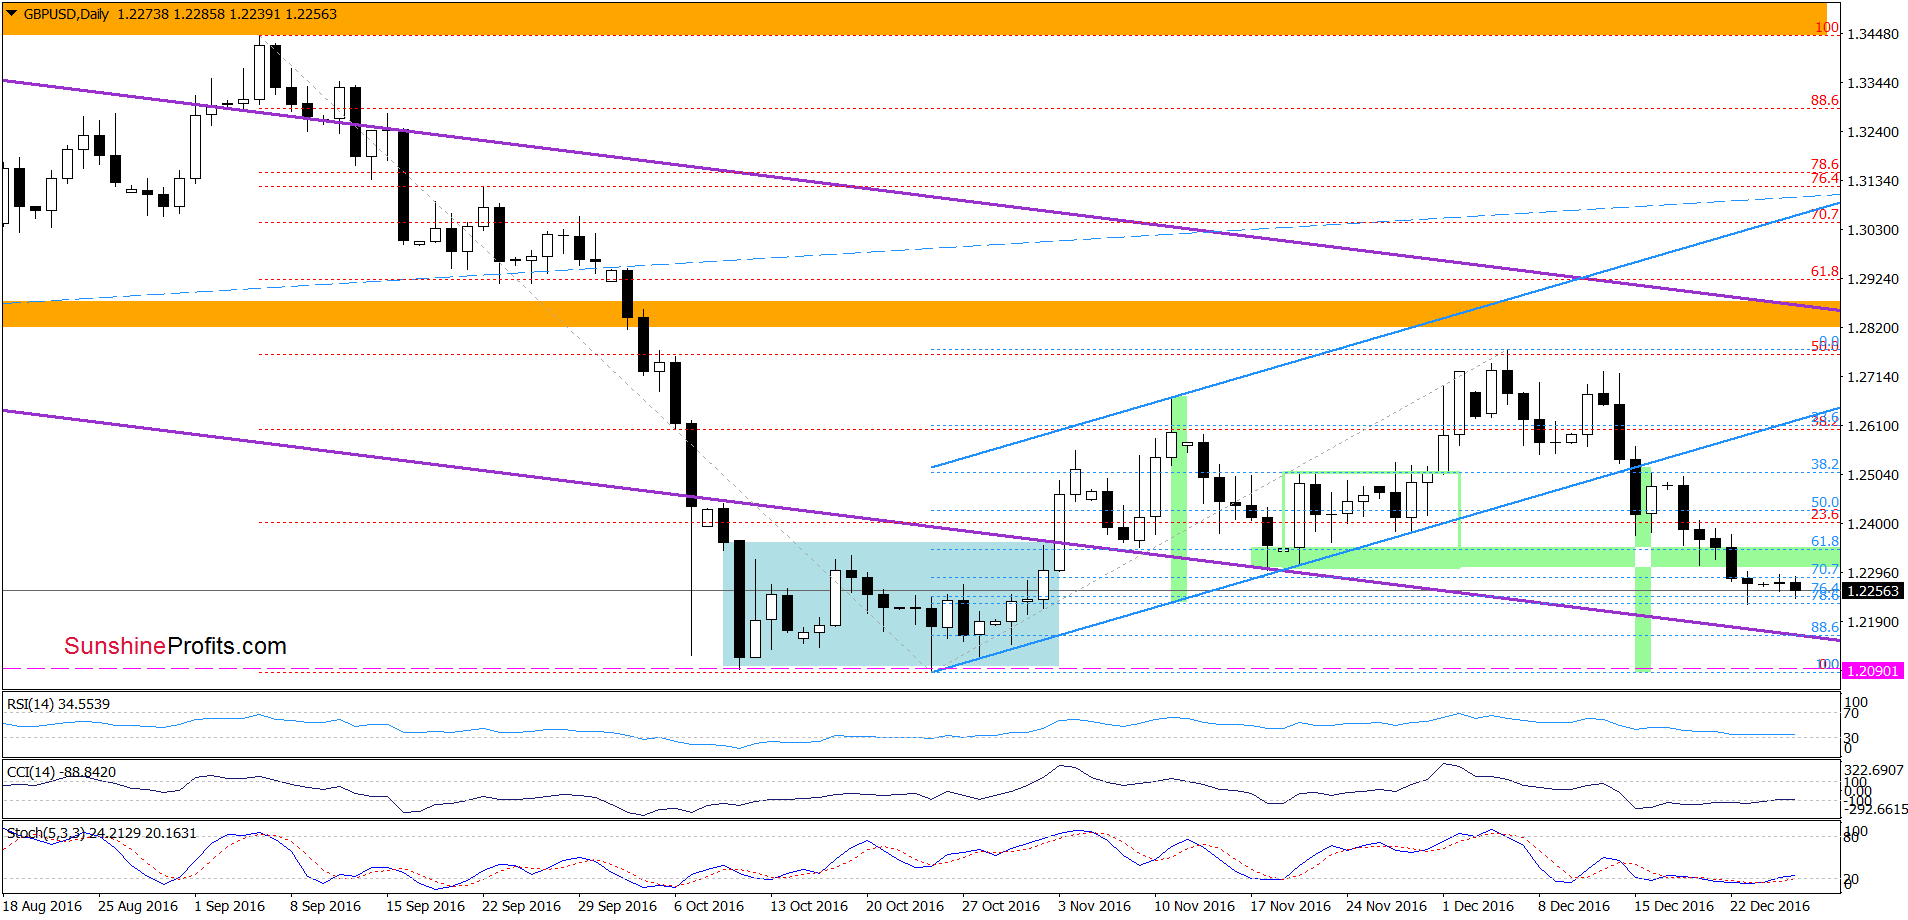The image size is (1908, 920).
Task: Click the 1.31340 price scale value
Action: (x=1872, y=181)
